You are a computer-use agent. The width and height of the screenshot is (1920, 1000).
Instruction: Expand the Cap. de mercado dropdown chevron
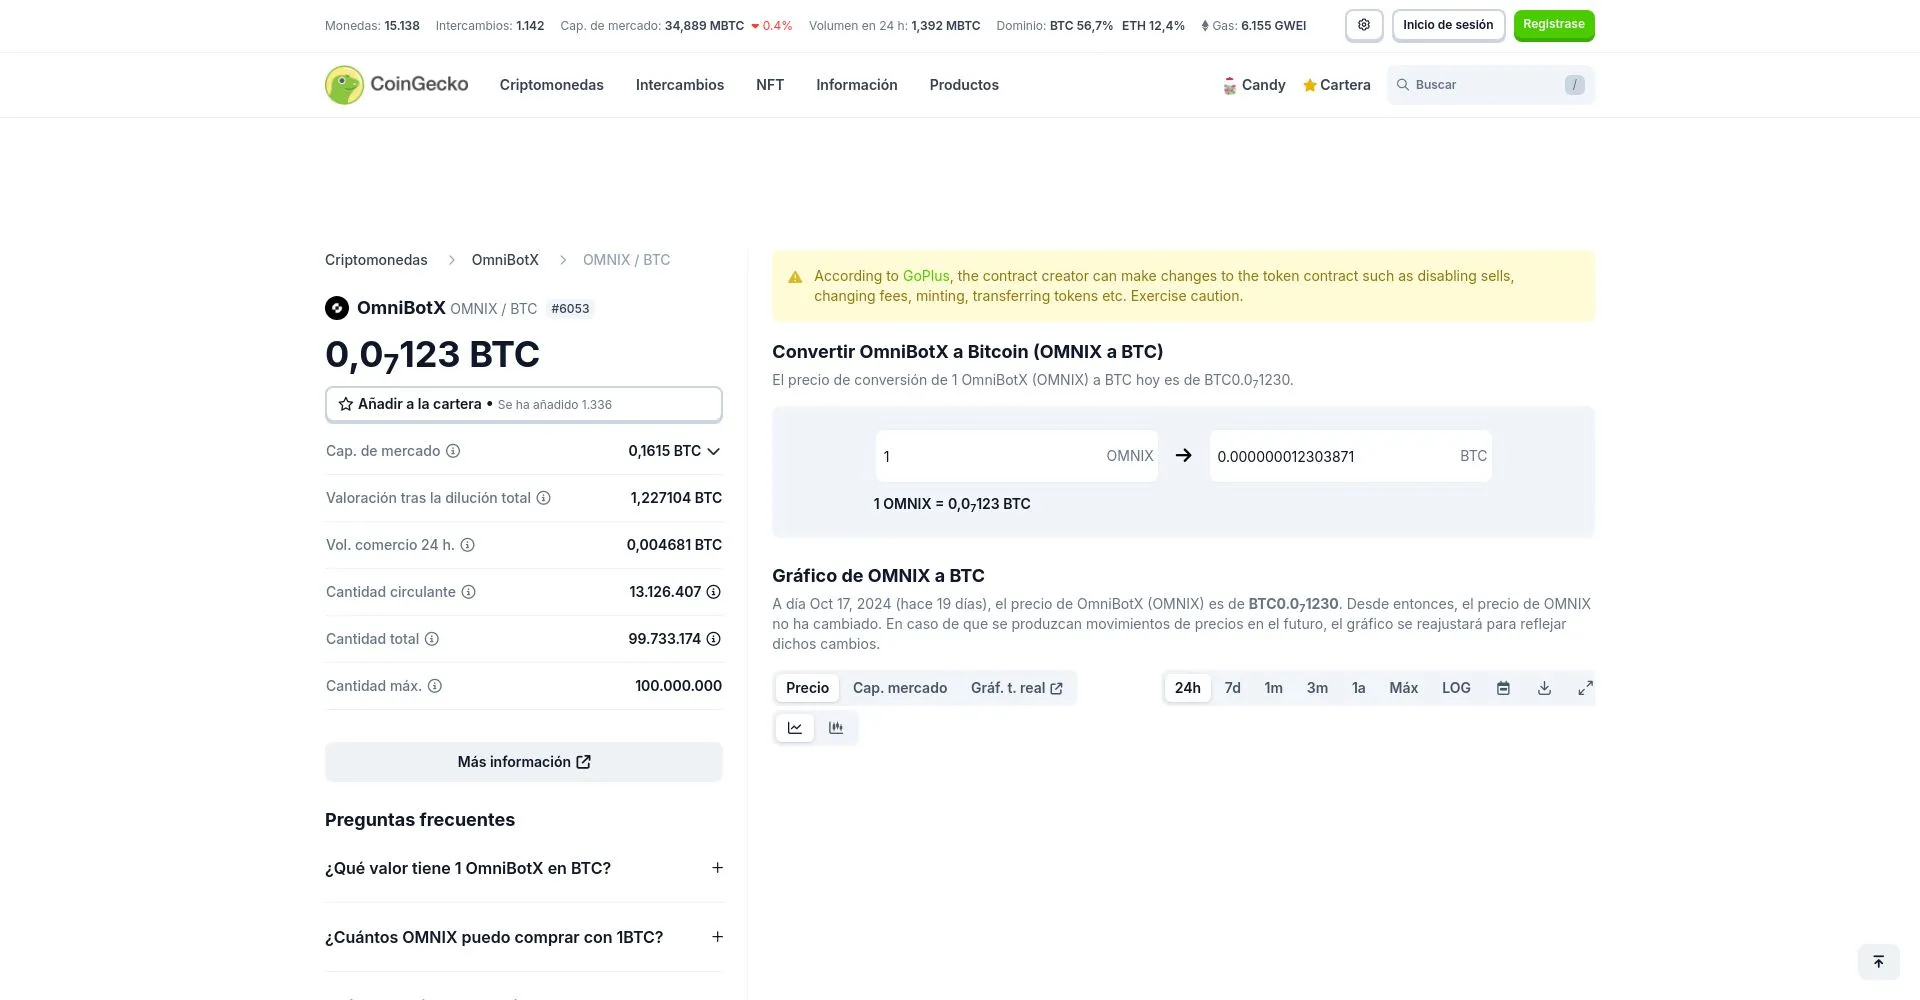pos(713,451)
